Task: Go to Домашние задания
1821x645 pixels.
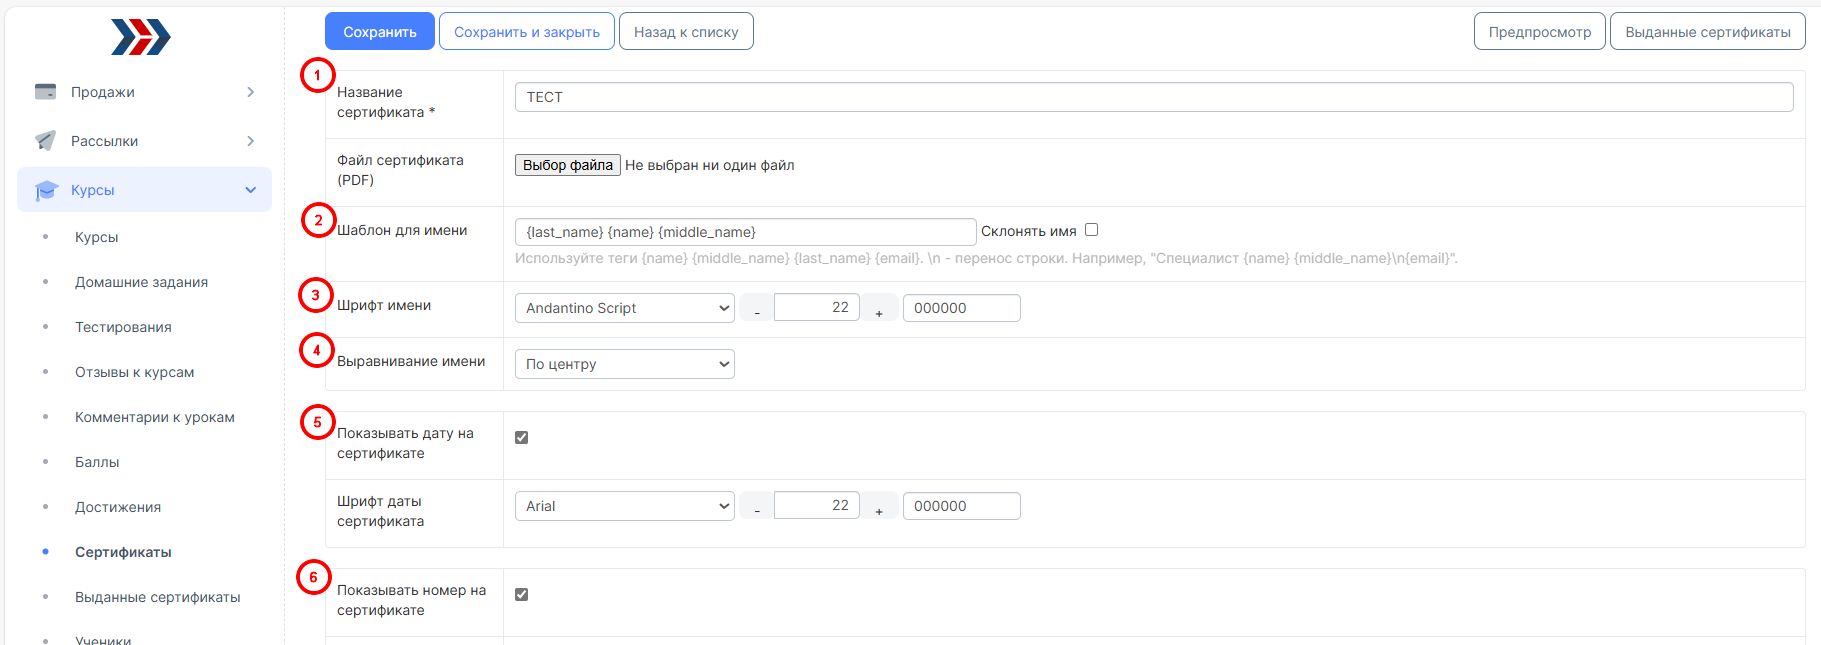Action: (141, 282)
